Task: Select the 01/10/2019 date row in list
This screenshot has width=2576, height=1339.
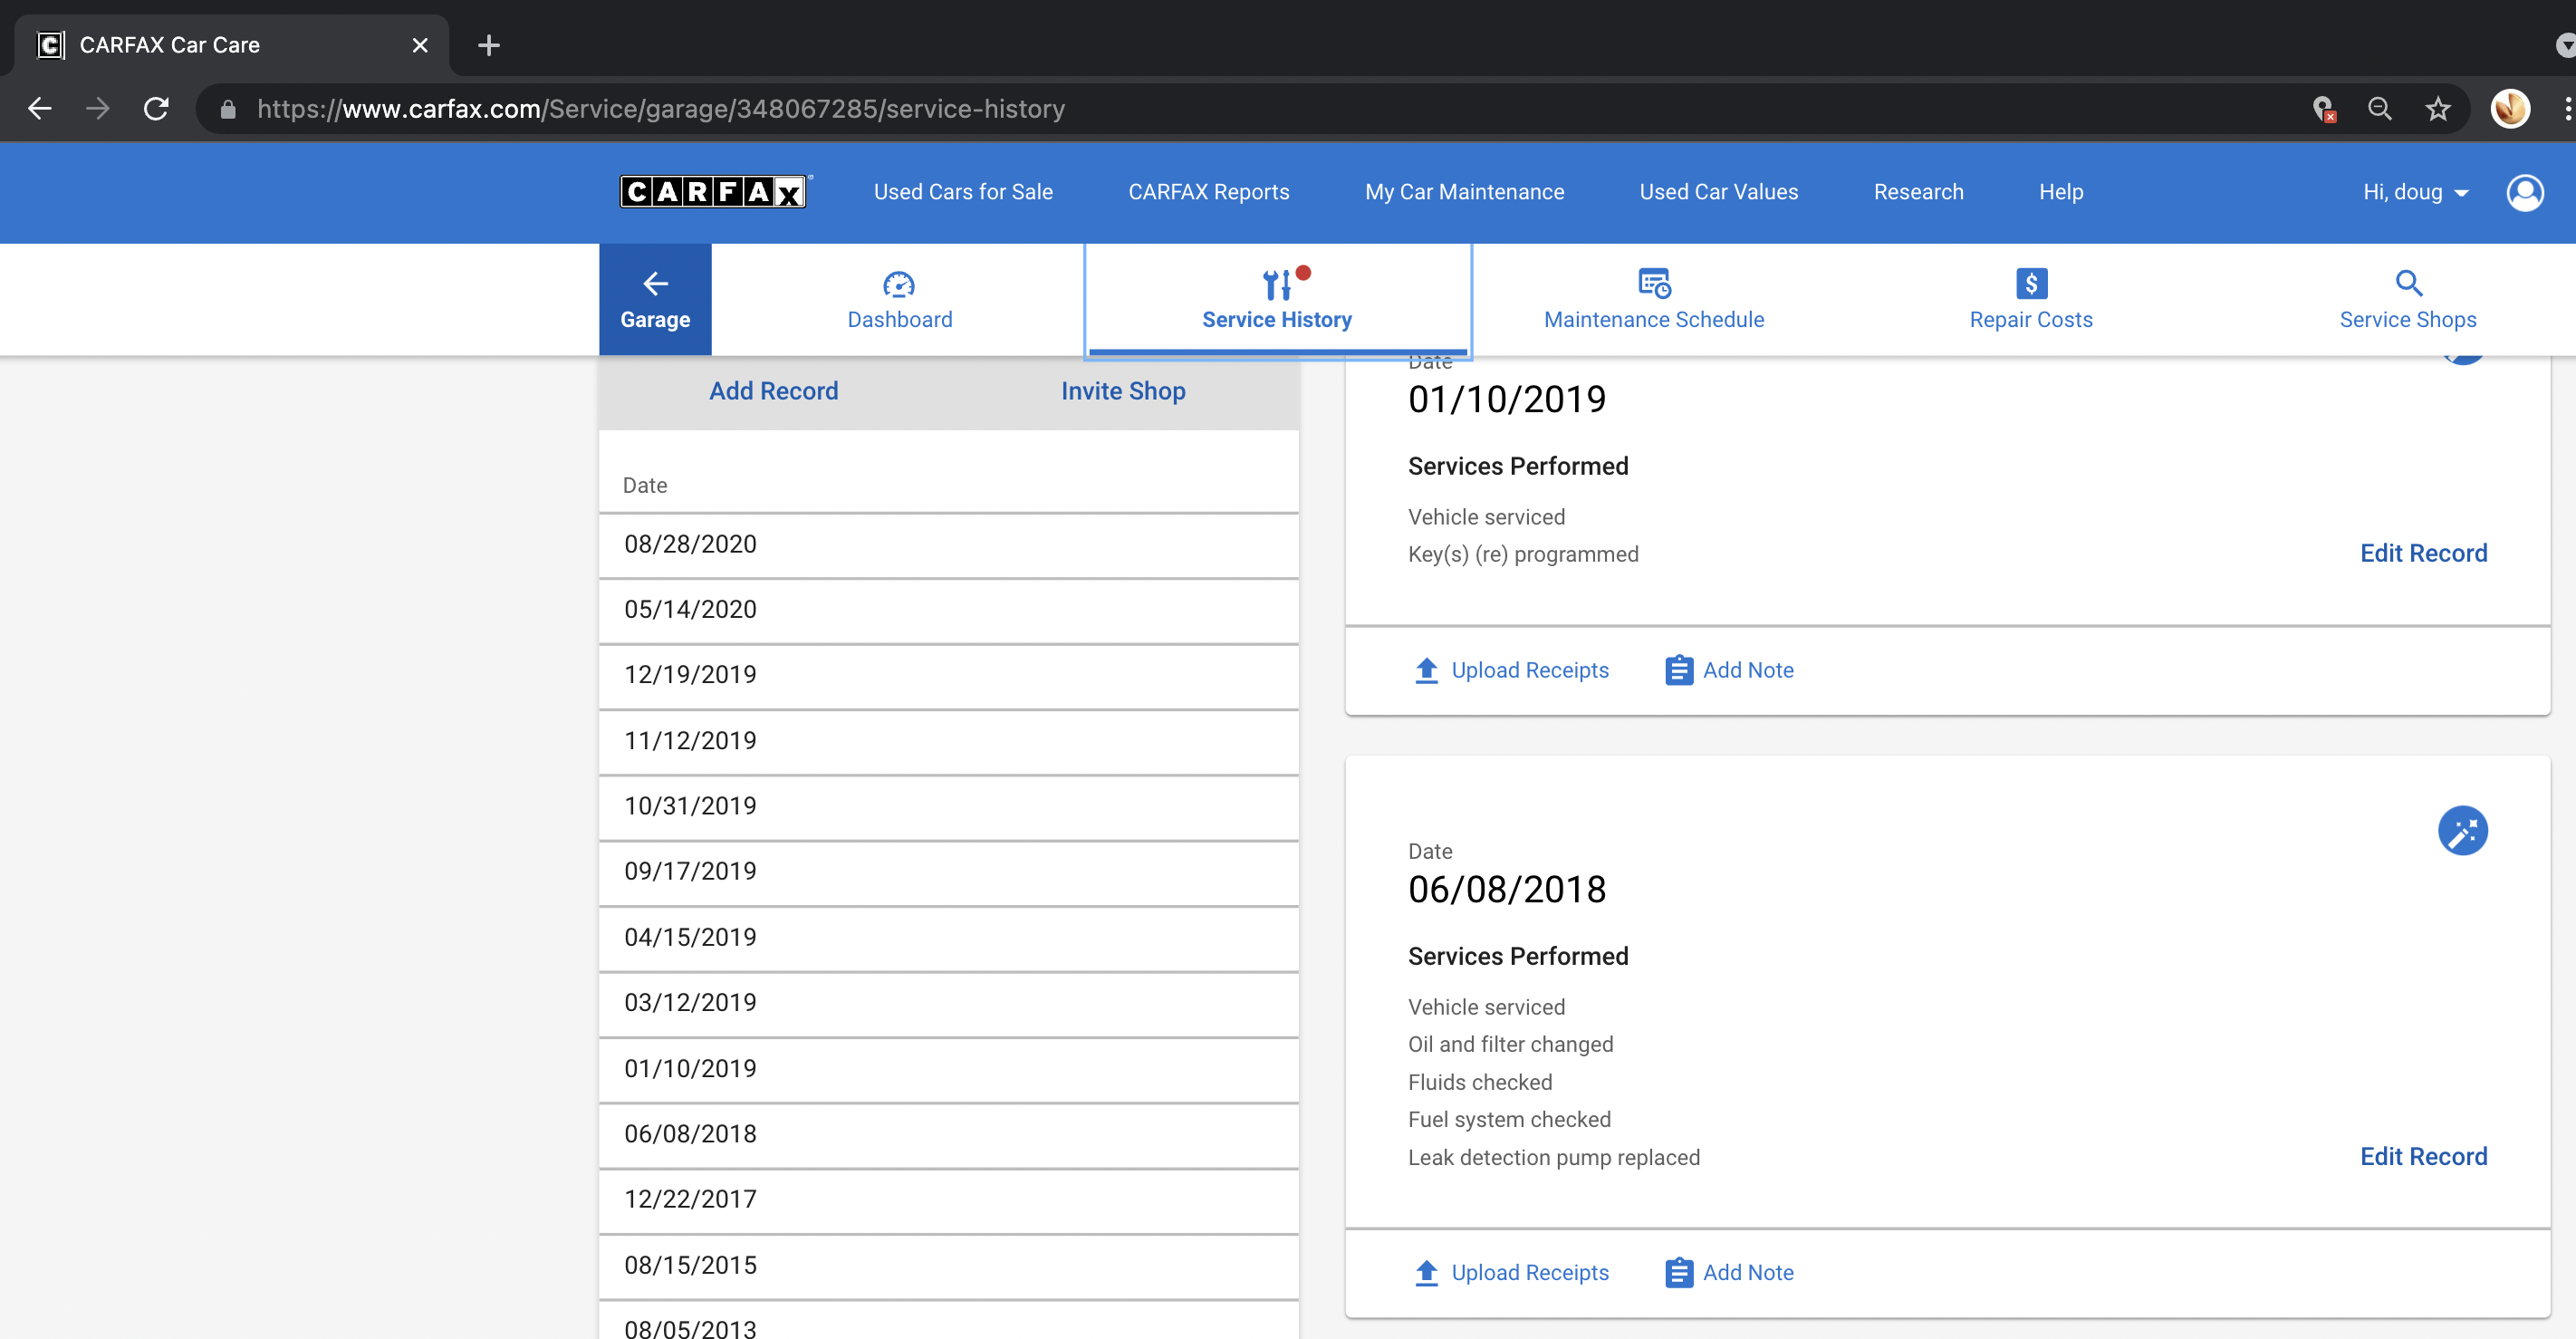Action: [x=948, y=1069]
